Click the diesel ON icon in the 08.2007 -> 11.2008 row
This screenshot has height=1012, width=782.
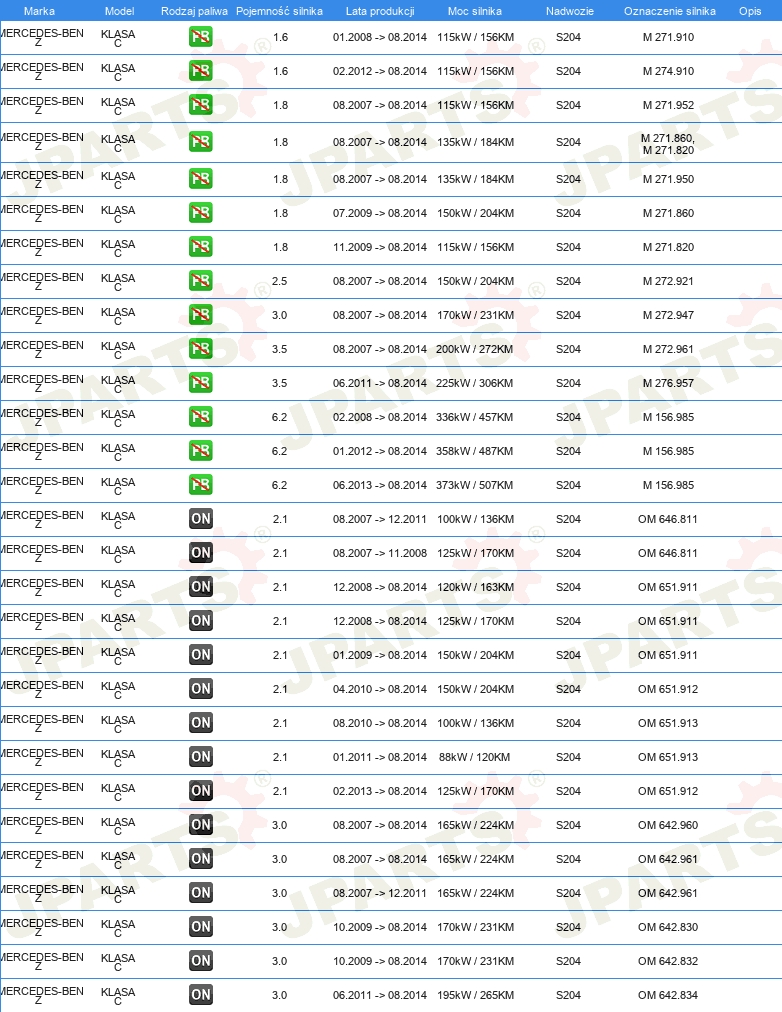click(201, 552)
